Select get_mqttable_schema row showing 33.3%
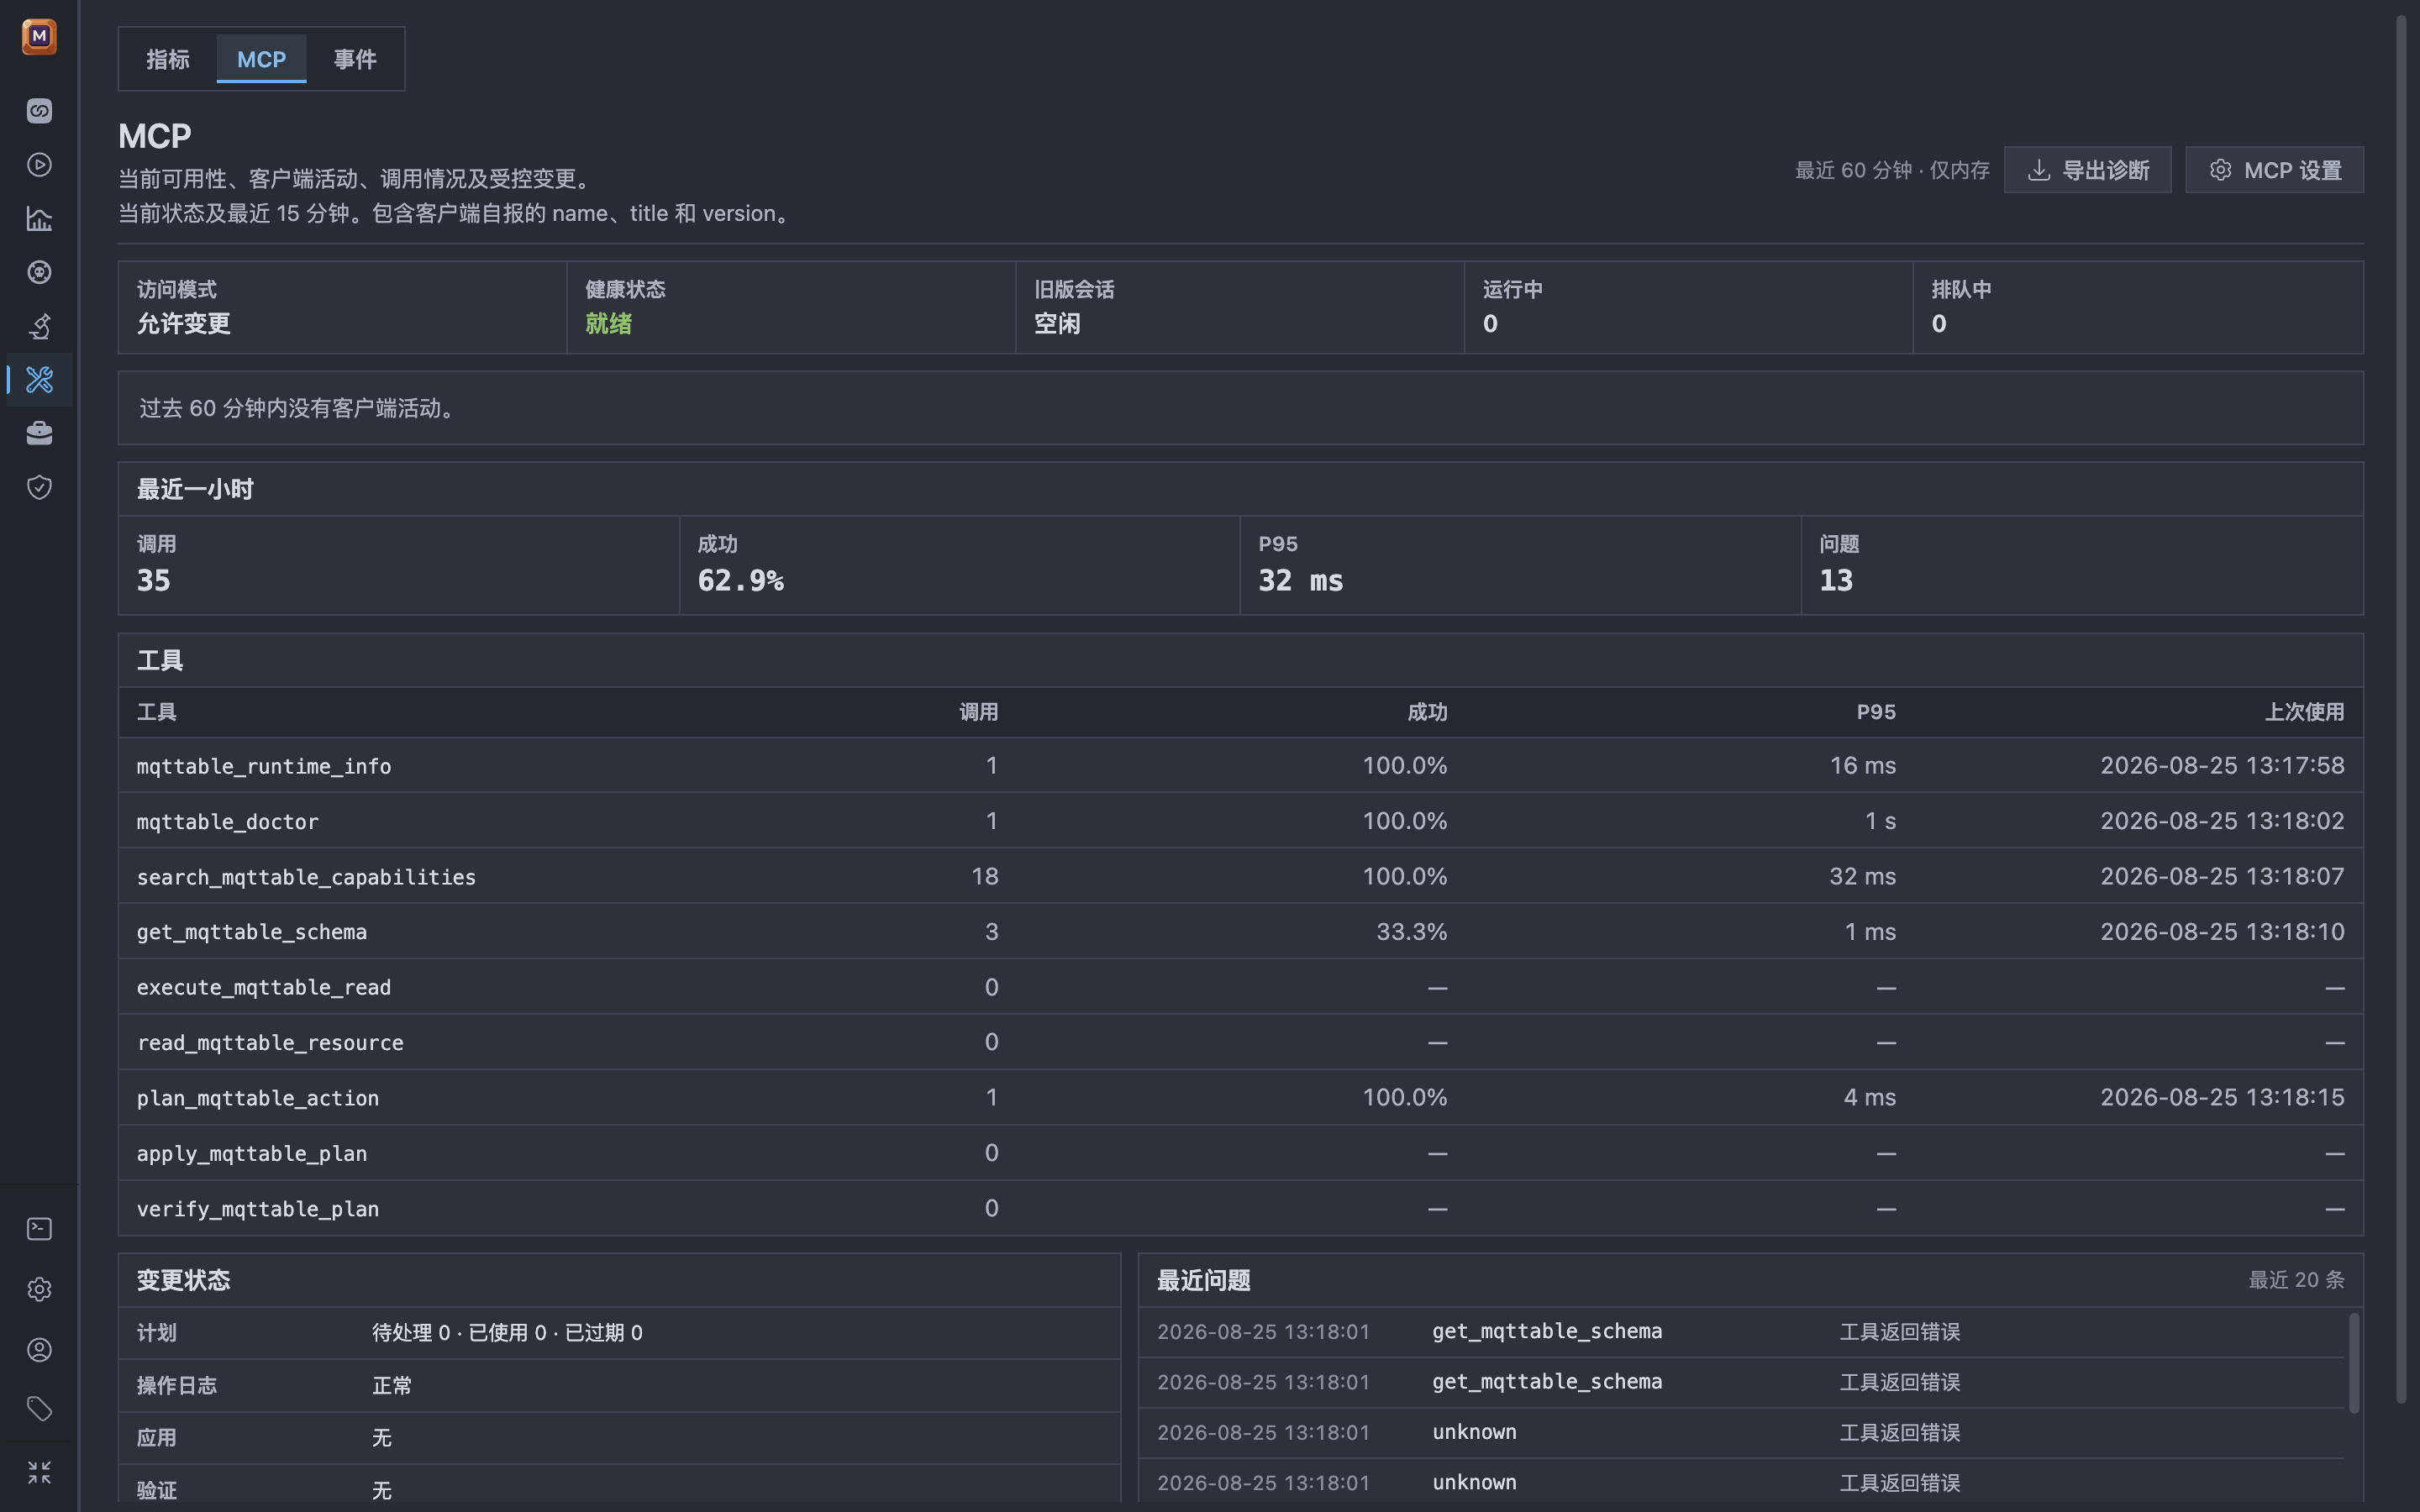 [1241, 932]
